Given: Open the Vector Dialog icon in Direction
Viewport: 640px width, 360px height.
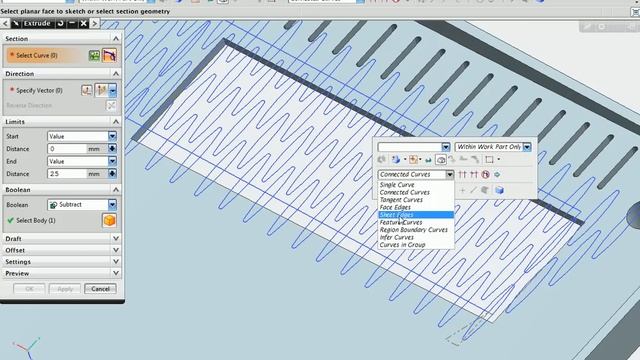Looking at the screenshot, I should pyautogui.click(x=87, y=90).
